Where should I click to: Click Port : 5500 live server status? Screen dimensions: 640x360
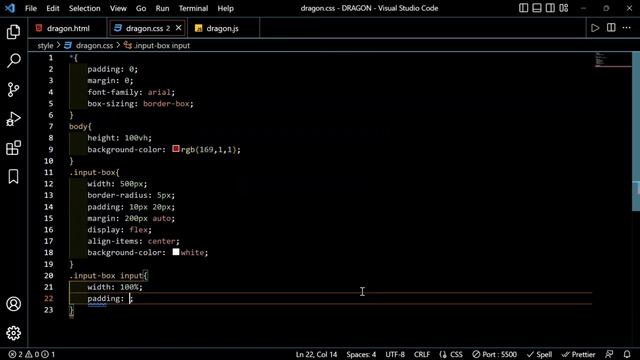[495, 354]
